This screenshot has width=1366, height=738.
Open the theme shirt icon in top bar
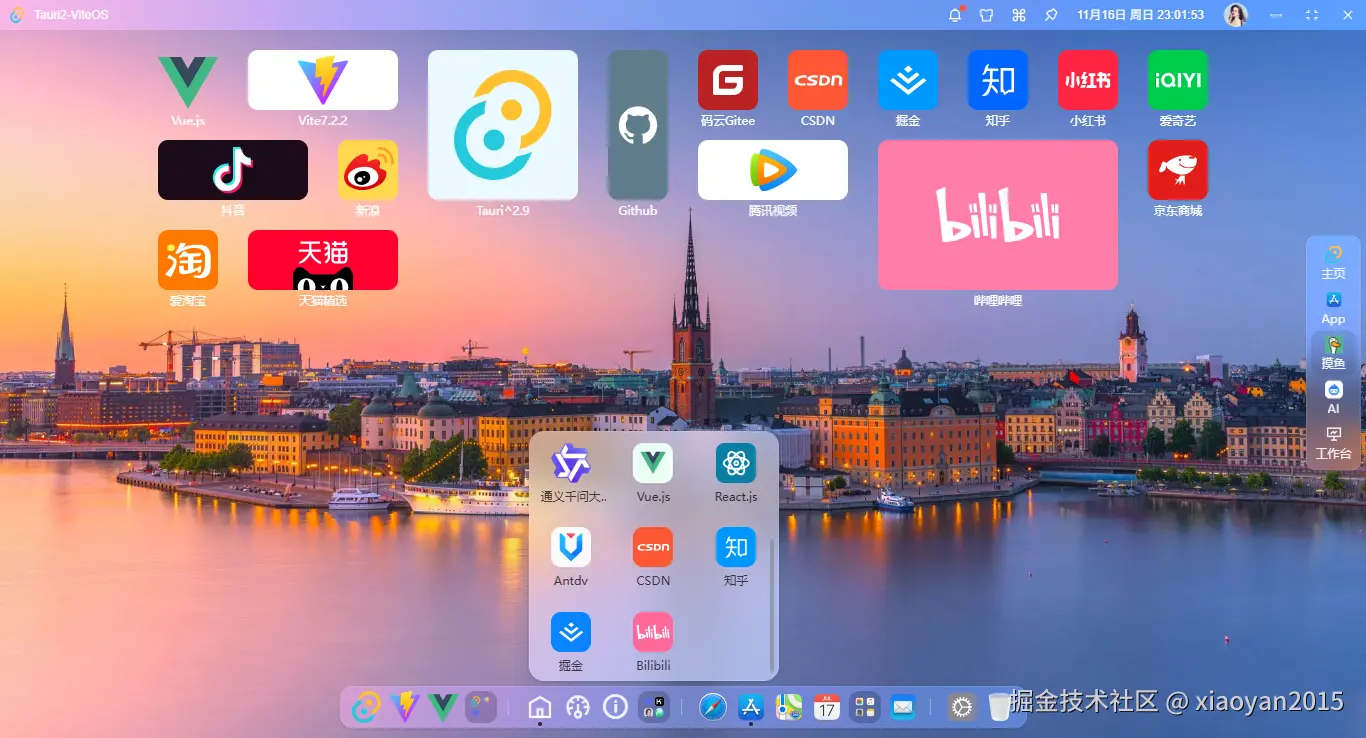(x=986, y=15)
